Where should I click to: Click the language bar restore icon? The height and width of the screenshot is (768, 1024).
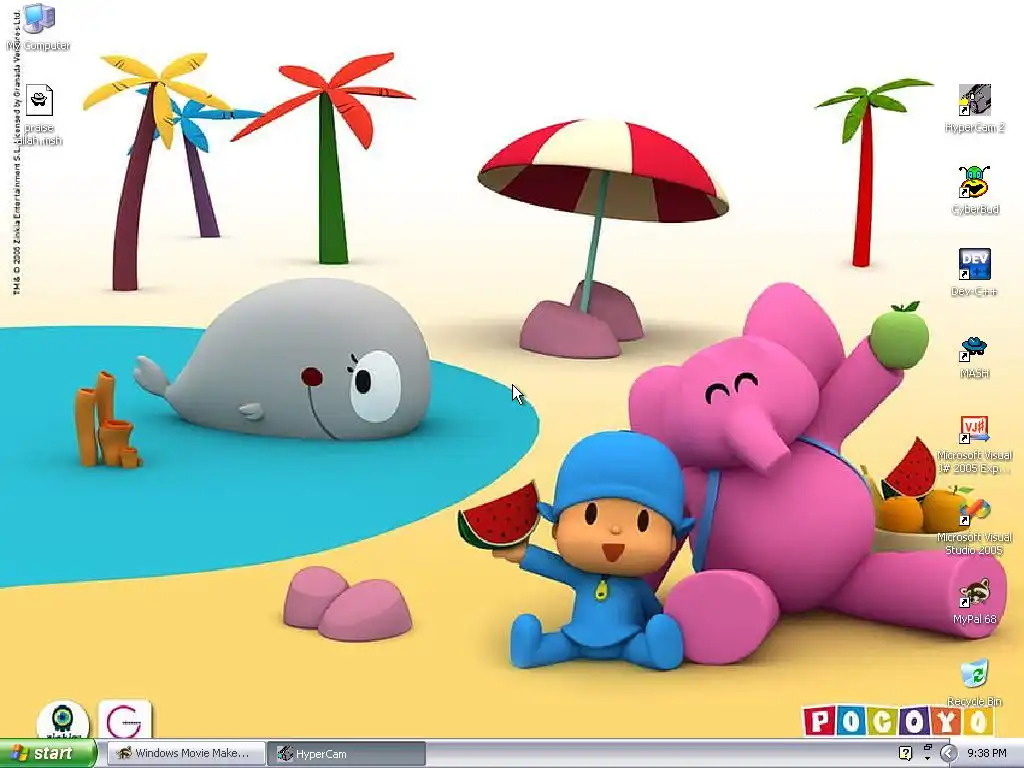tap(927, 748)
